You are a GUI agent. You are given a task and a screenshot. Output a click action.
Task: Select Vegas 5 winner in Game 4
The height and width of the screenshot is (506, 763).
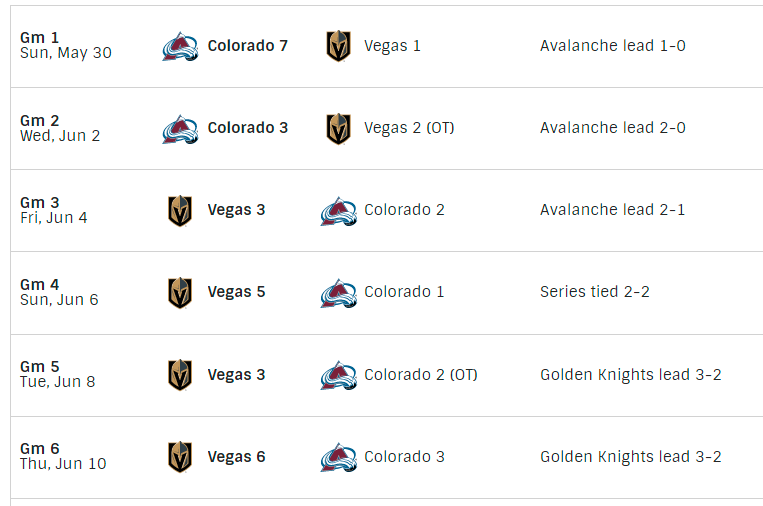236,292
